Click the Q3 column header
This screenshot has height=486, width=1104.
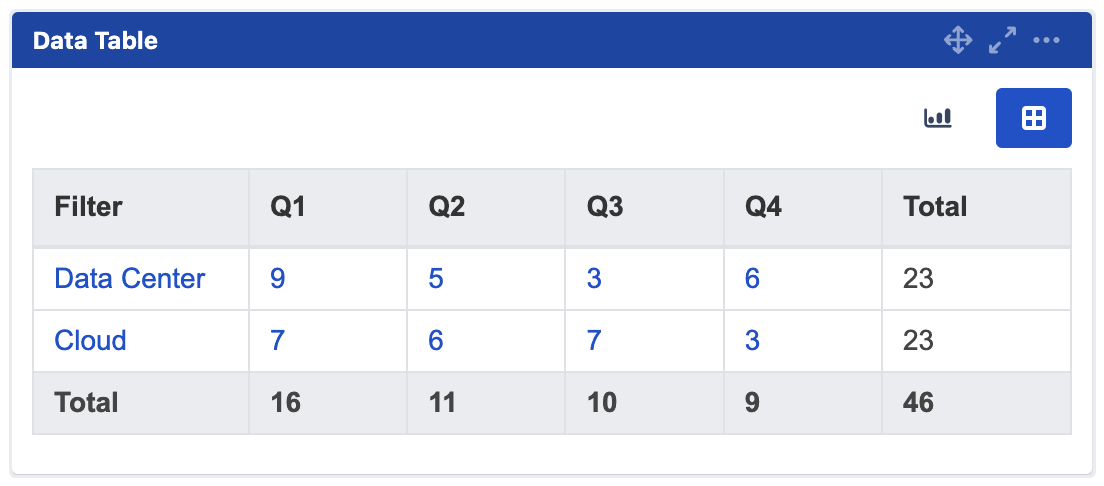coord(605,207)
